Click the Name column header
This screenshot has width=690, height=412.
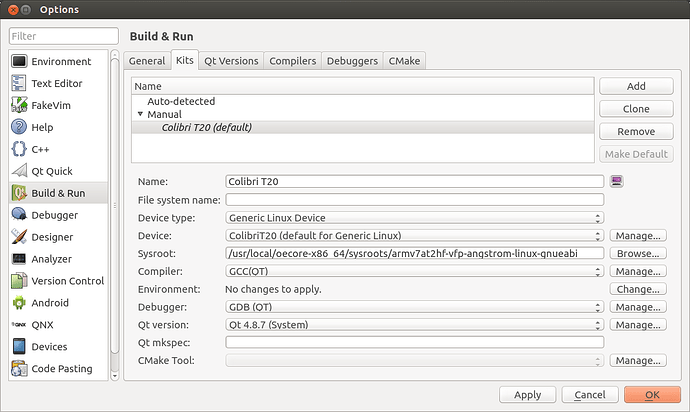pos(363,86)
